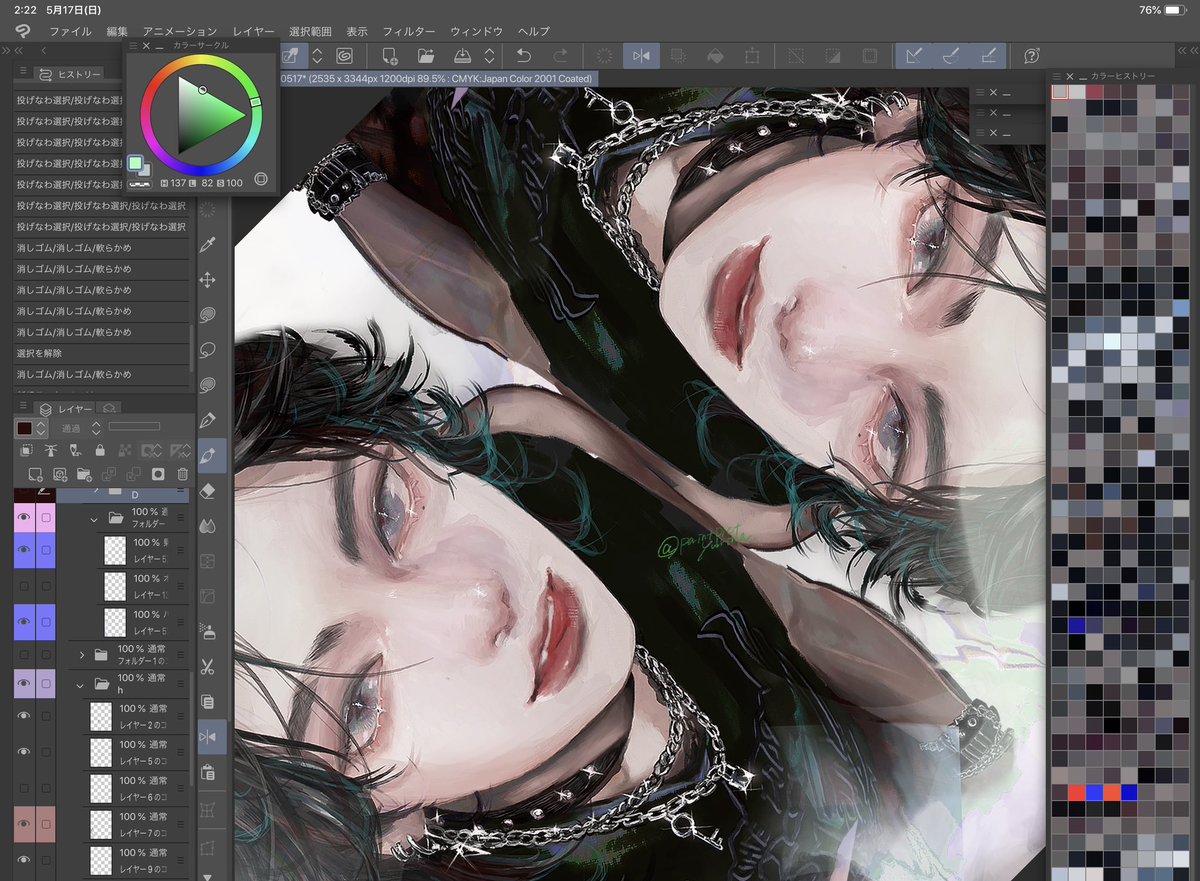The image size is (1200, 881).
Task: Select the transparent color below the main swatches
Action: click(x=142, y=183)
